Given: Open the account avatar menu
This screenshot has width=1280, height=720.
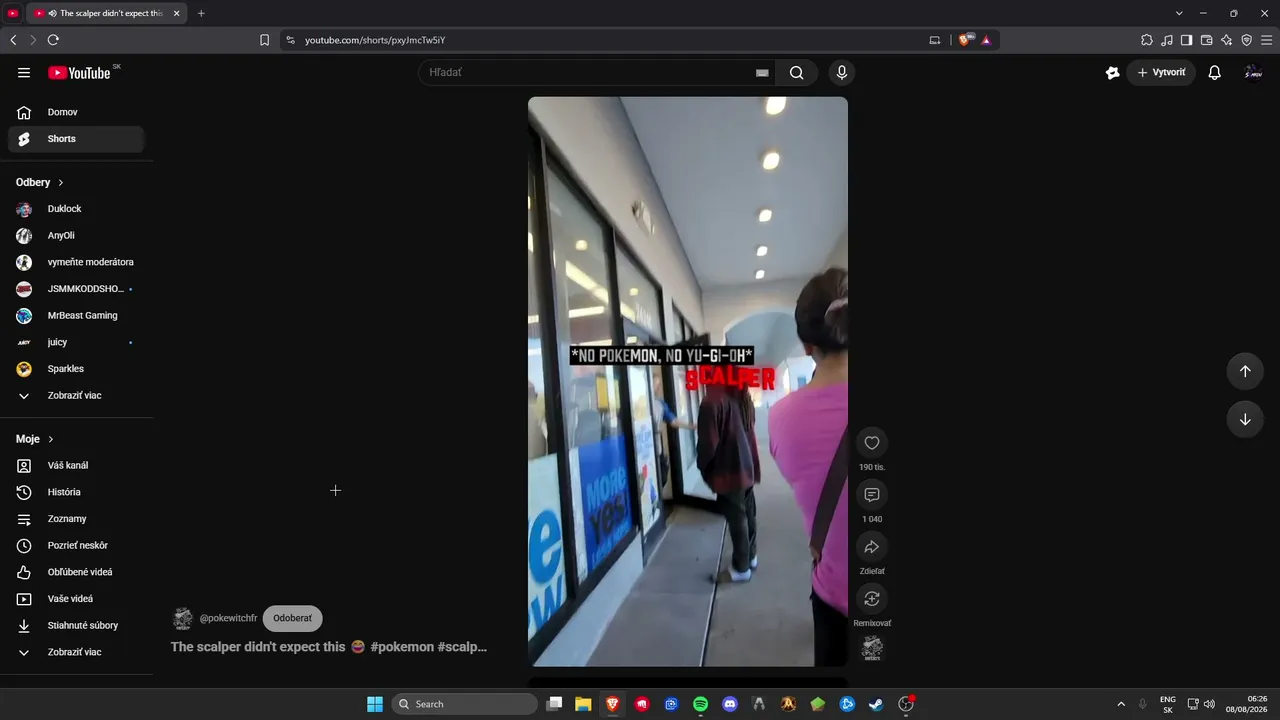Looking at the screenshot, I should pos(1253,72).
